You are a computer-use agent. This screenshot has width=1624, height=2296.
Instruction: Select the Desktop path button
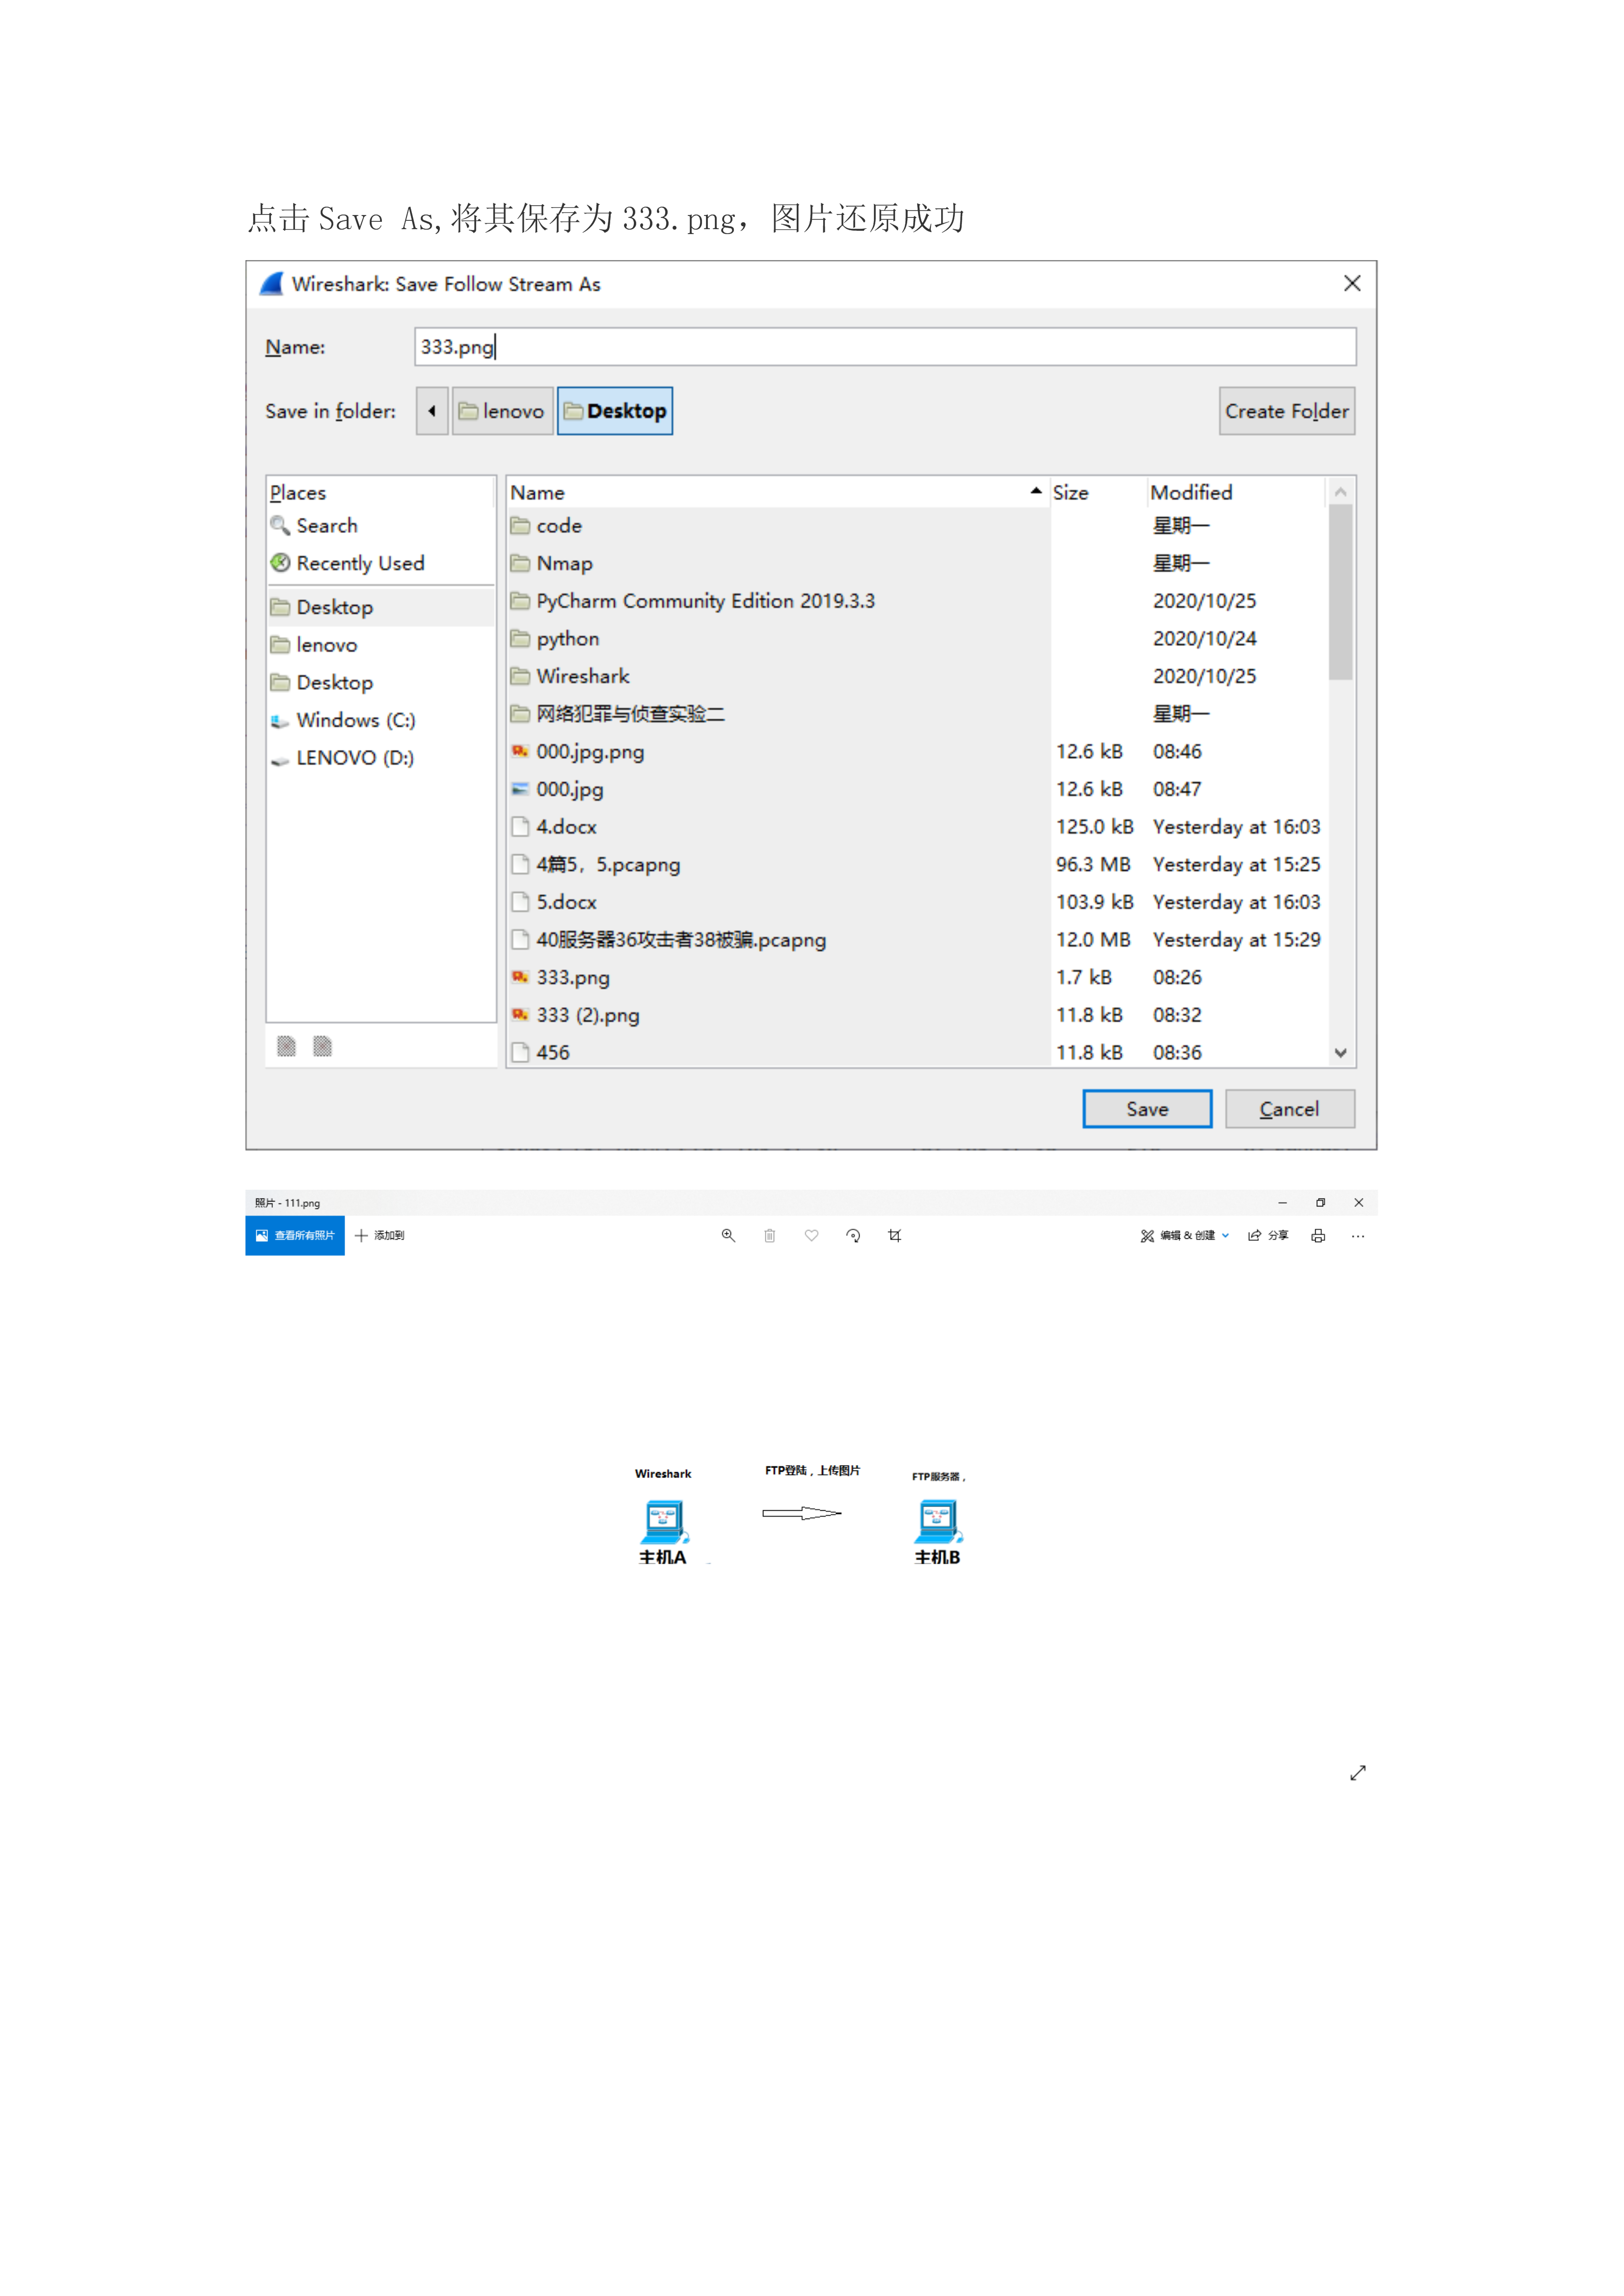[x=615, y=411]
